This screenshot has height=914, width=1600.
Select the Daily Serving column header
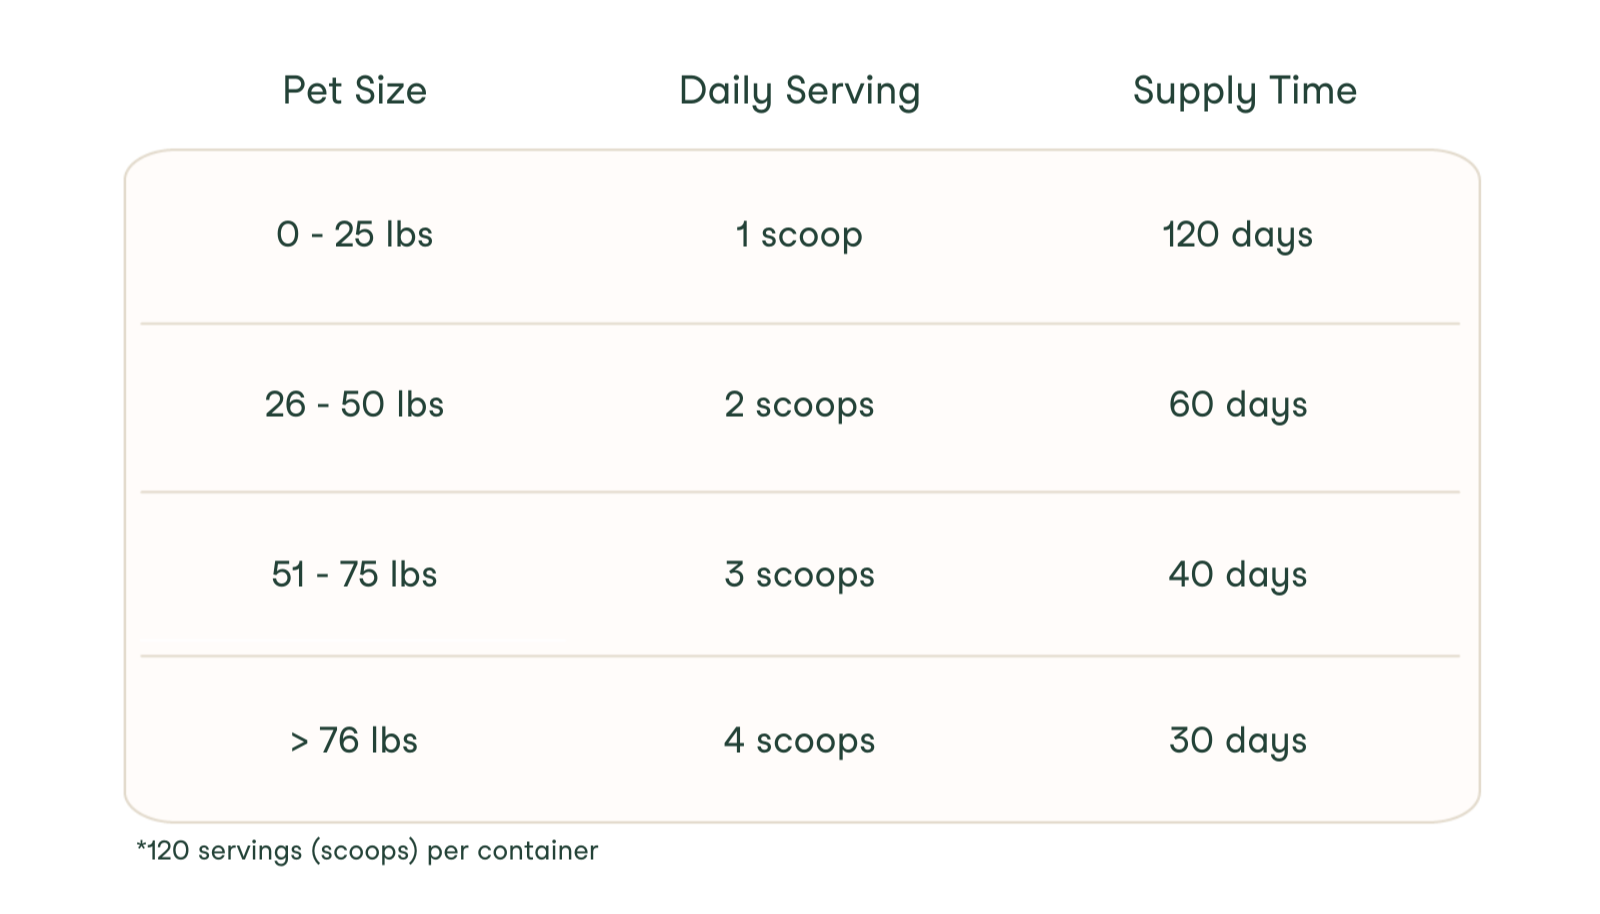(x=799, y=91)
